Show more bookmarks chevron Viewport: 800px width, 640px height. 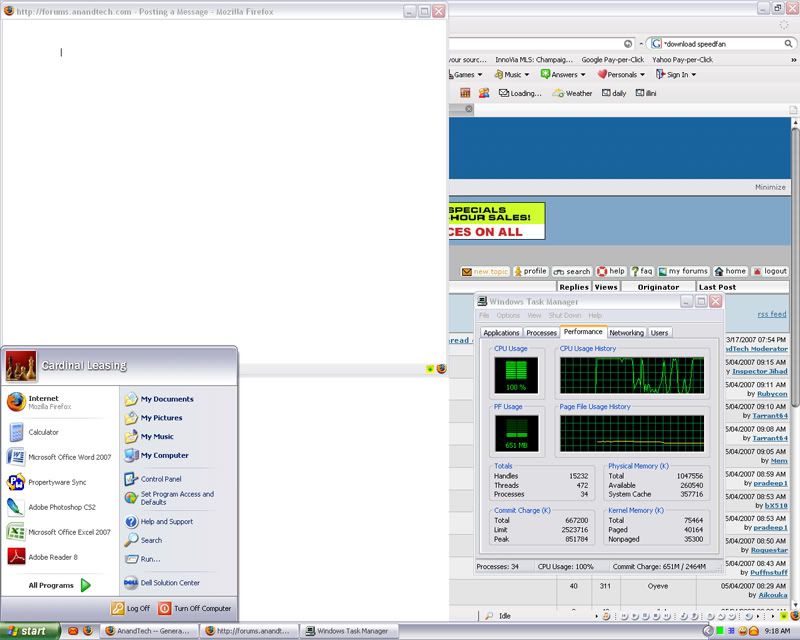793,60
